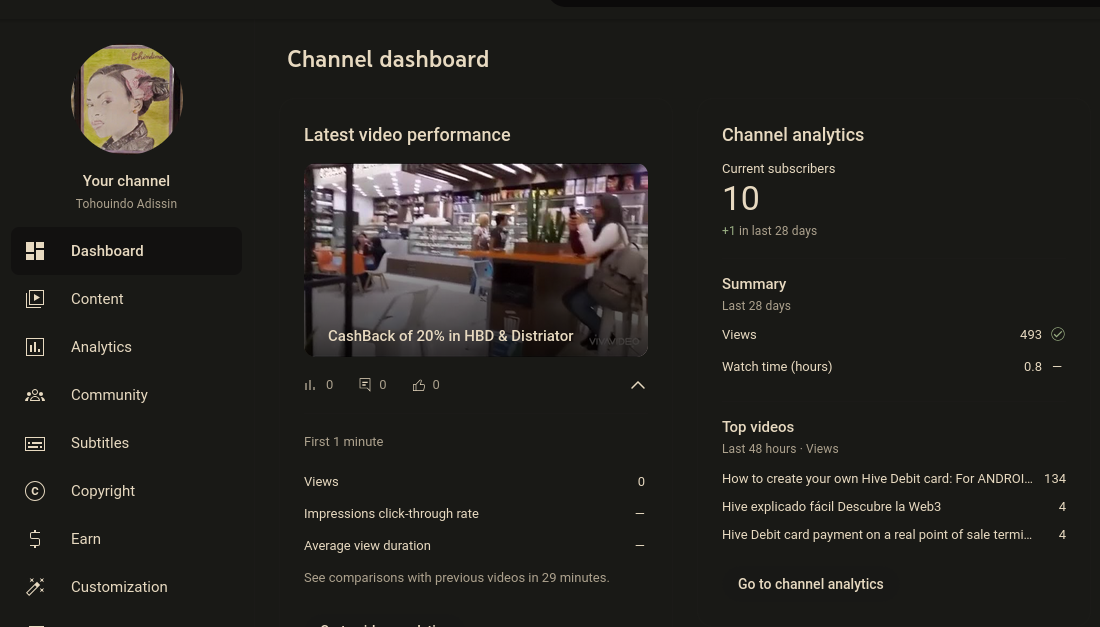The image size is (1100, 627).
Task: Click the 134 views count
Action: coord(1055,479)
